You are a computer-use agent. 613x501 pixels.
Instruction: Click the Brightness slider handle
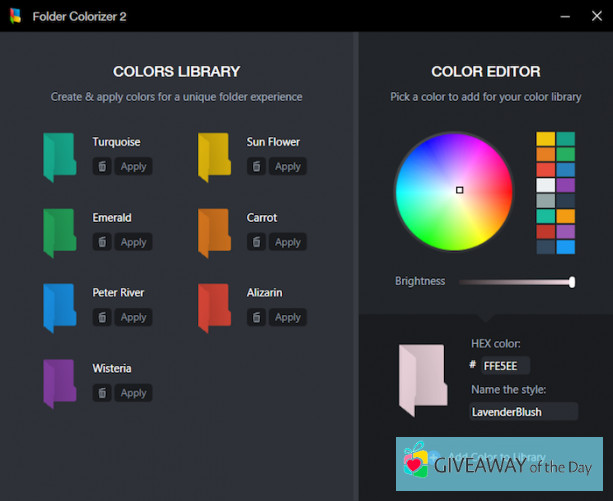click(571, 282)
